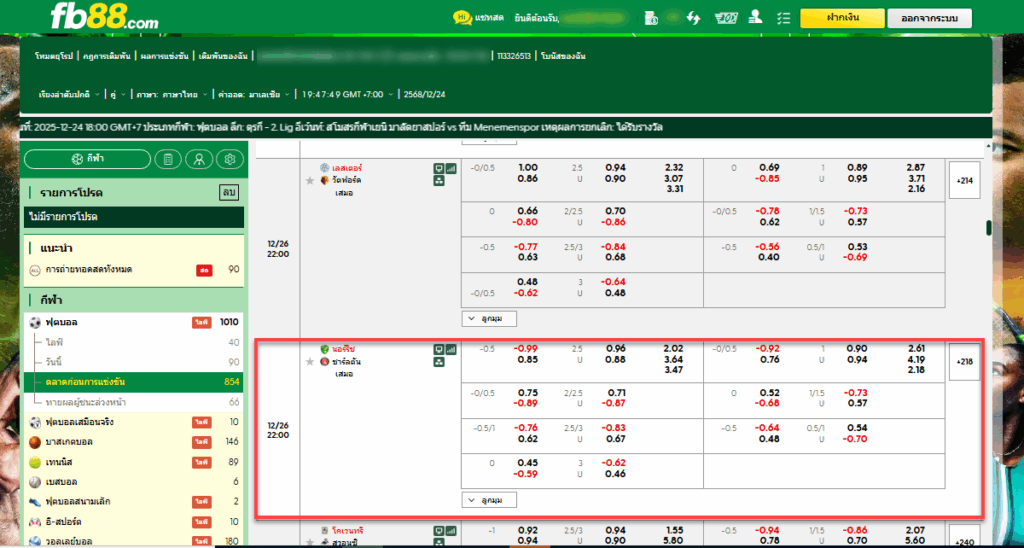Select the กีฬา sports tab in sidebar
This screenshot has width=1024, height=548.
[88, 159]
